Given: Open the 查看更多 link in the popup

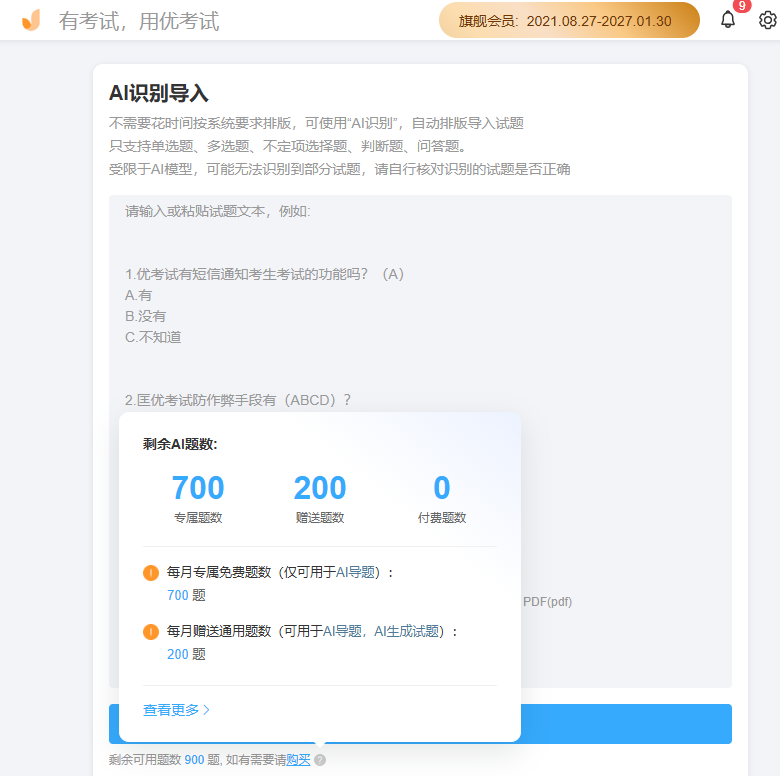Looking at the screenshot, I should point(171,710).
